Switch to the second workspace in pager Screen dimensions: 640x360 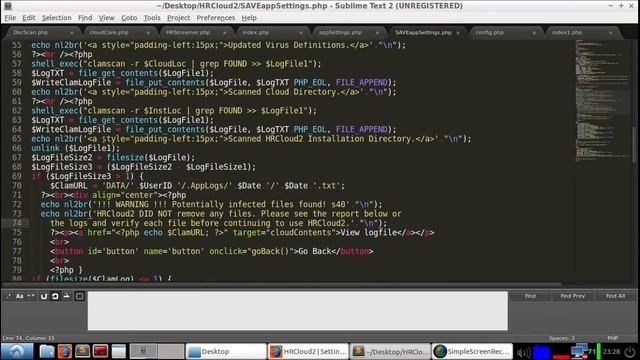coord(171,351)
